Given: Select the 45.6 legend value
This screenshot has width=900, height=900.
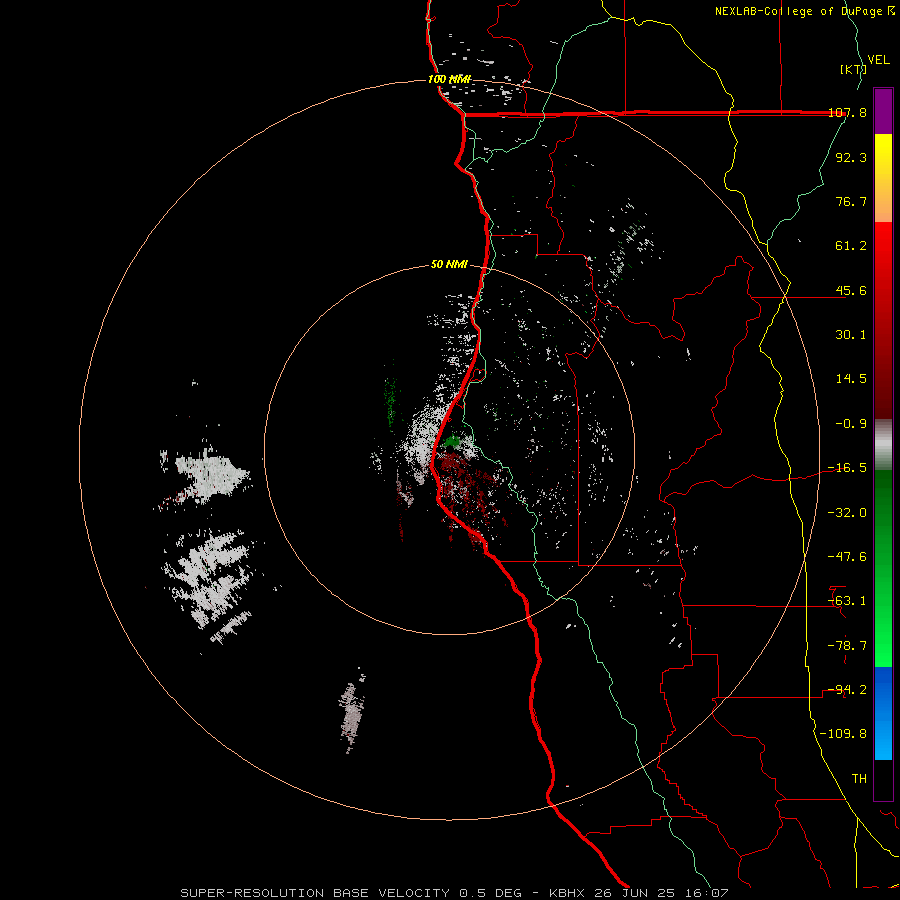Looking at the screenshot, I should [x=851, y=290].
